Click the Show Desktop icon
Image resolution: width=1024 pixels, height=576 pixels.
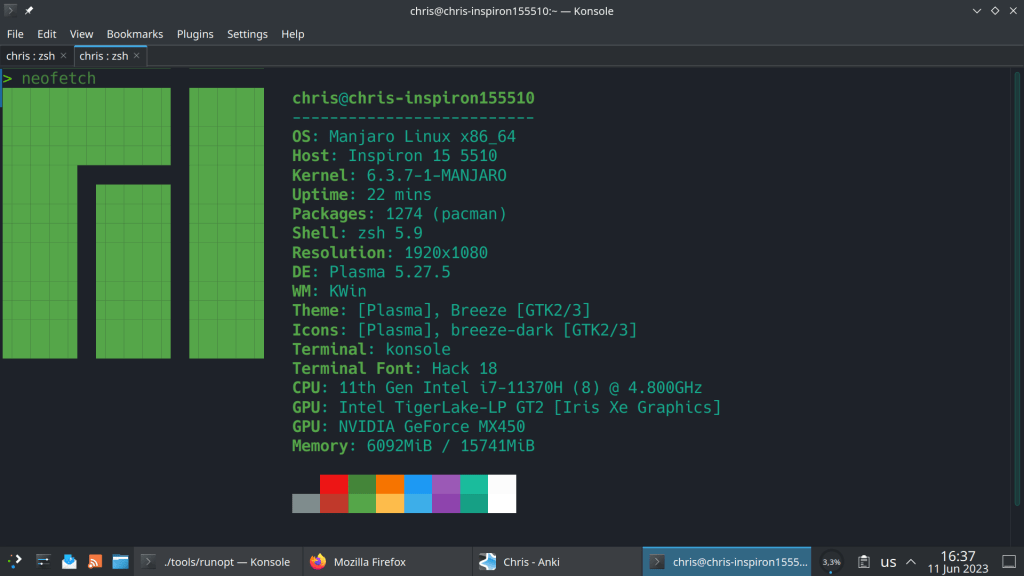tap(1008, 562)
